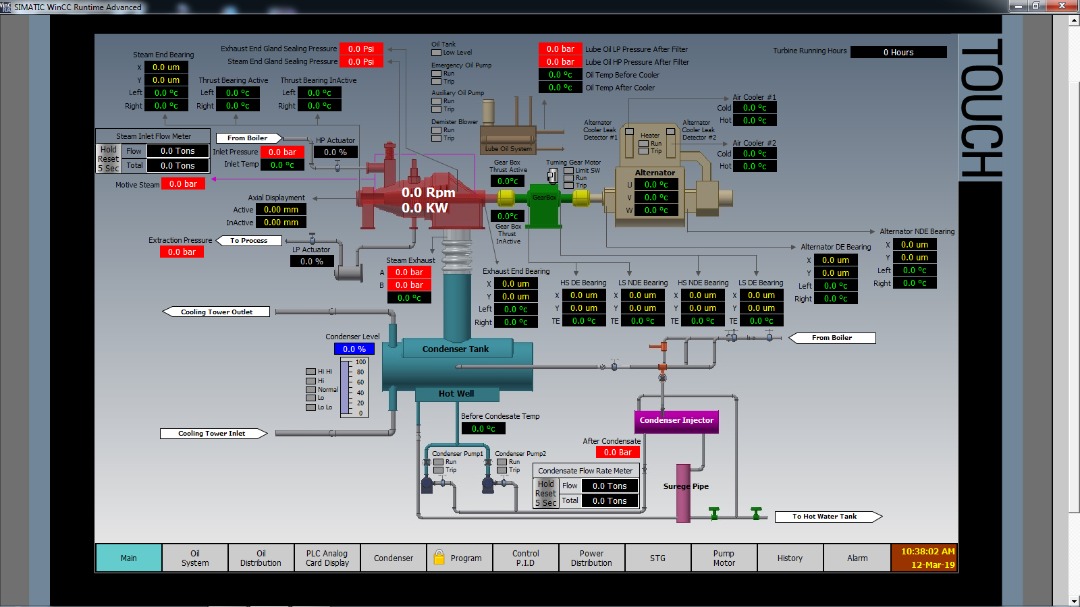Open the Oil System screen
This screenshot has height=607, width=1080.
click(195, 557)
